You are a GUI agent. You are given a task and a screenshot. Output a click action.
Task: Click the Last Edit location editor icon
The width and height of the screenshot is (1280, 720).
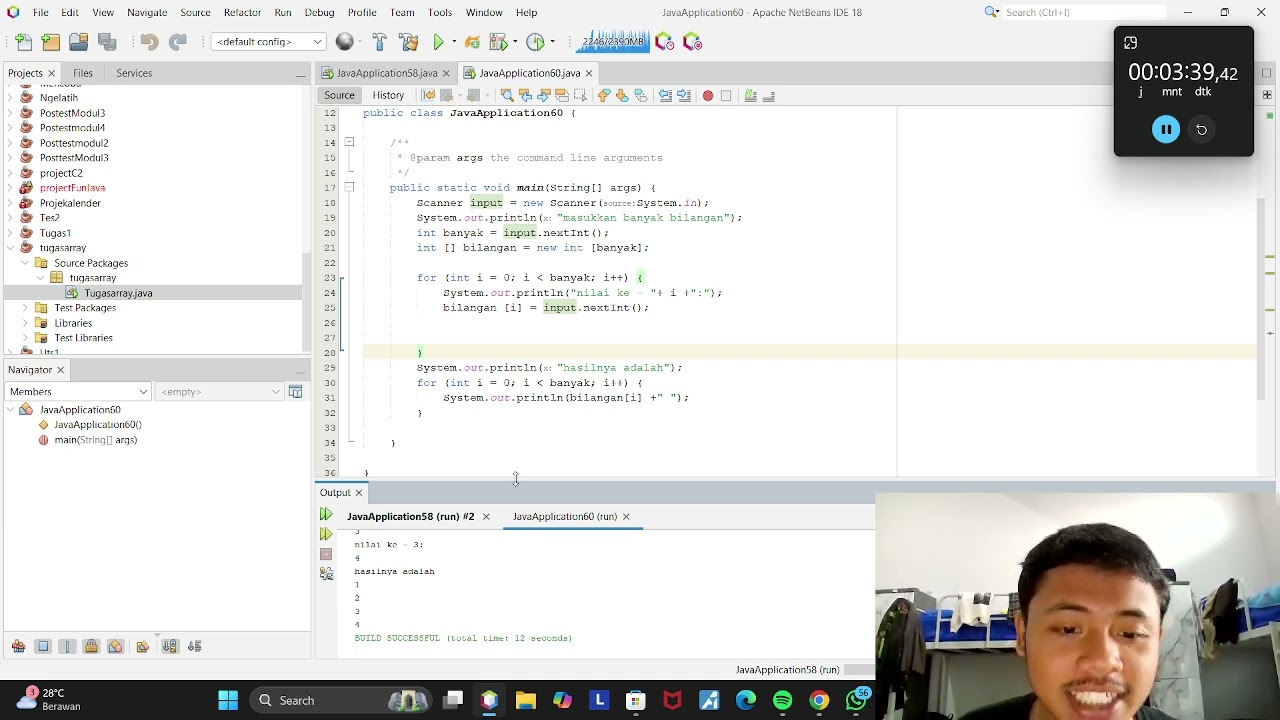(428, 95)
